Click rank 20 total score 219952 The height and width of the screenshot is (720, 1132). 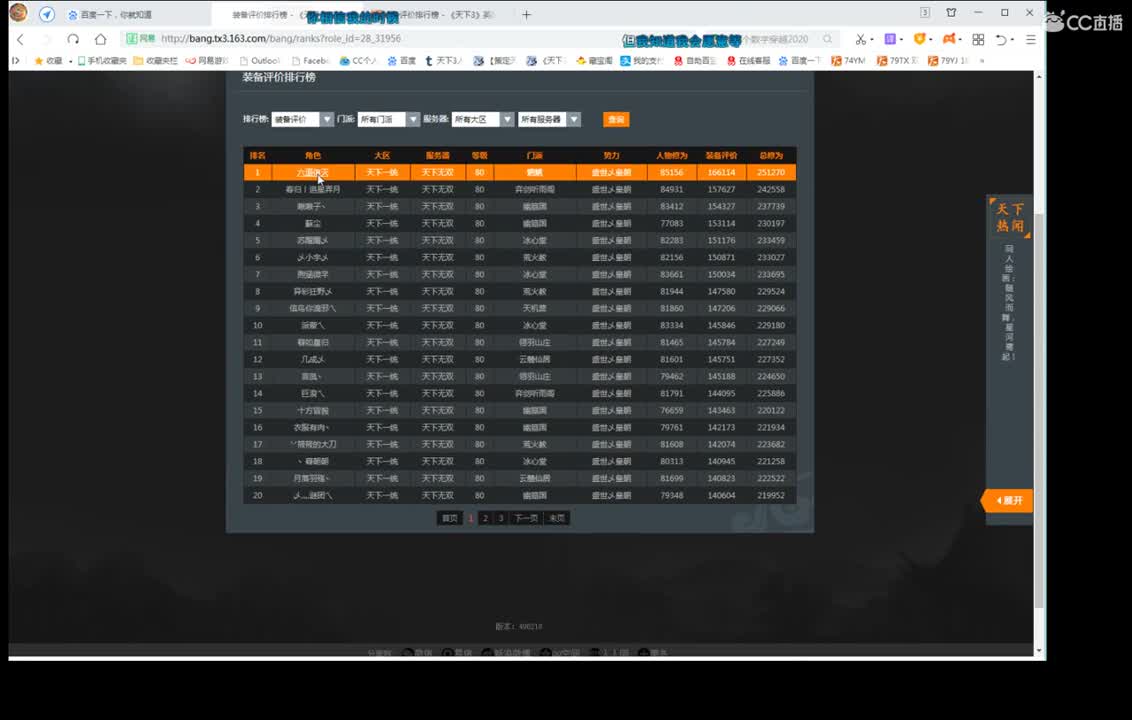tap(770, 495)
